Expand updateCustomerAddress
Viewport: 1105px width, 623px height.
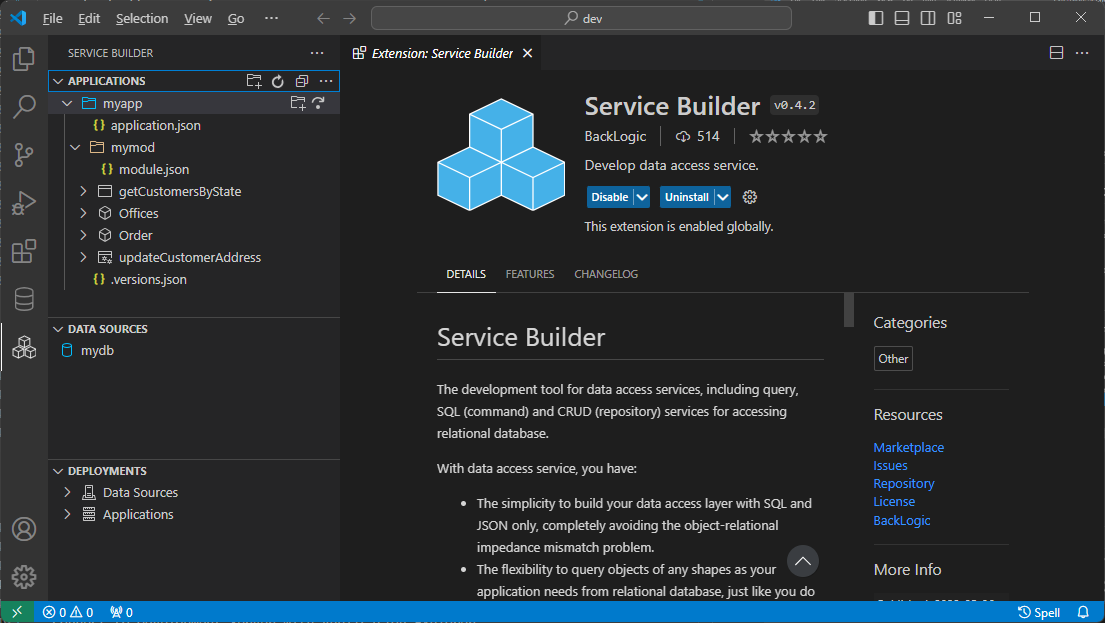(83, 257)
